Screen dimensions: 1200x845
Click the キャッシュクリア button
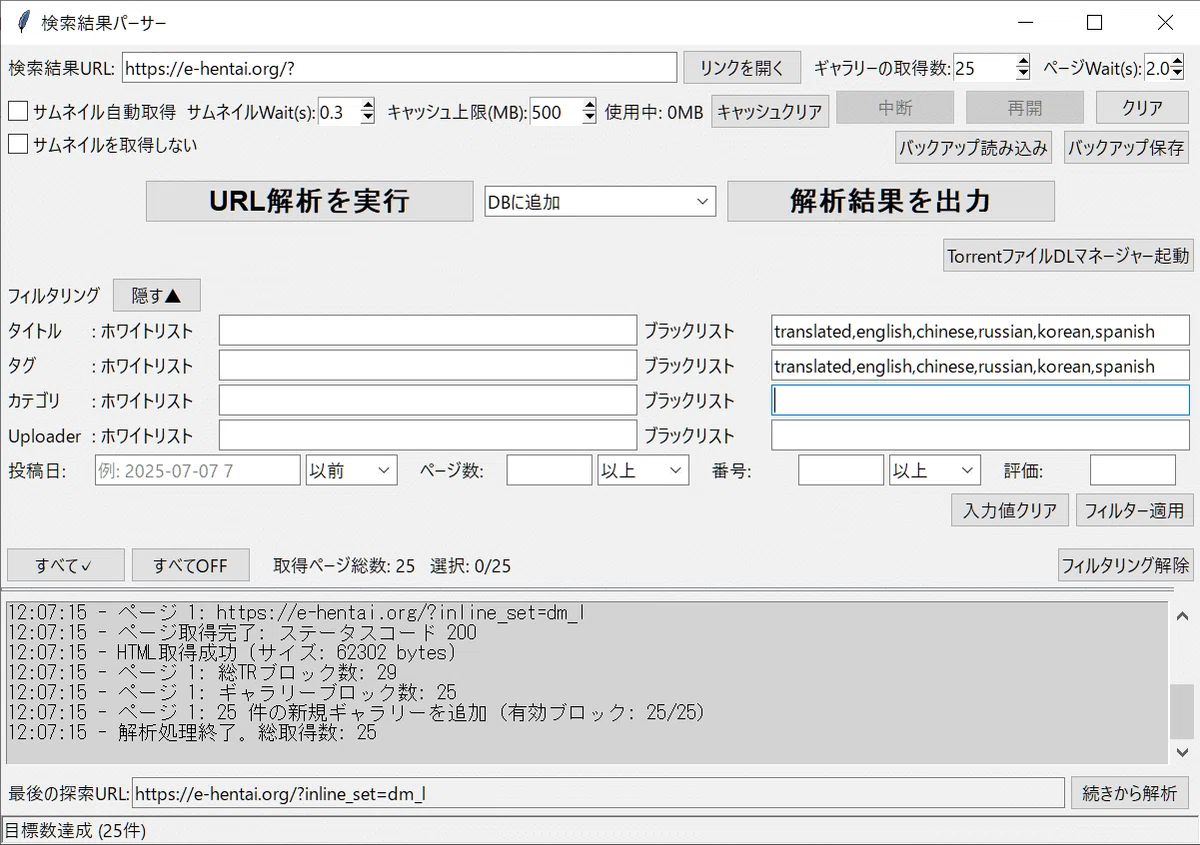pyautogui.click(x=770, y=112)
